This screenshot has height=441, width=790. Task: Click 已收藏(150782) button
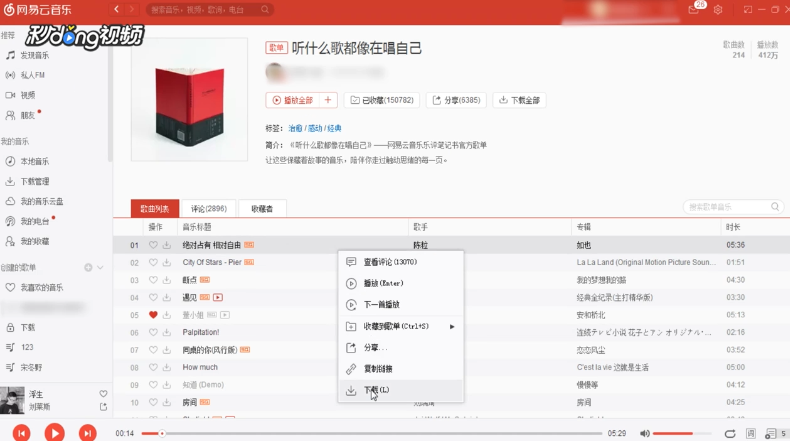click(382, 100)
